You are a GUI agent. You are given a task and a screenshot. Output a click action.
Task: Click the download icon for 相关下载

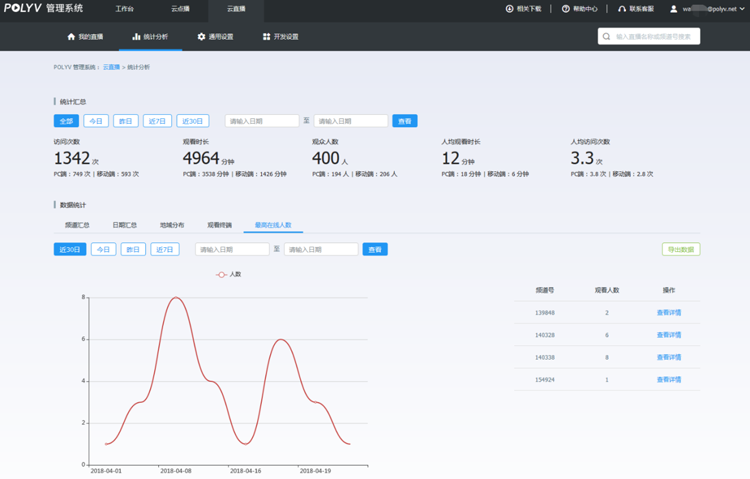[509, 9]
